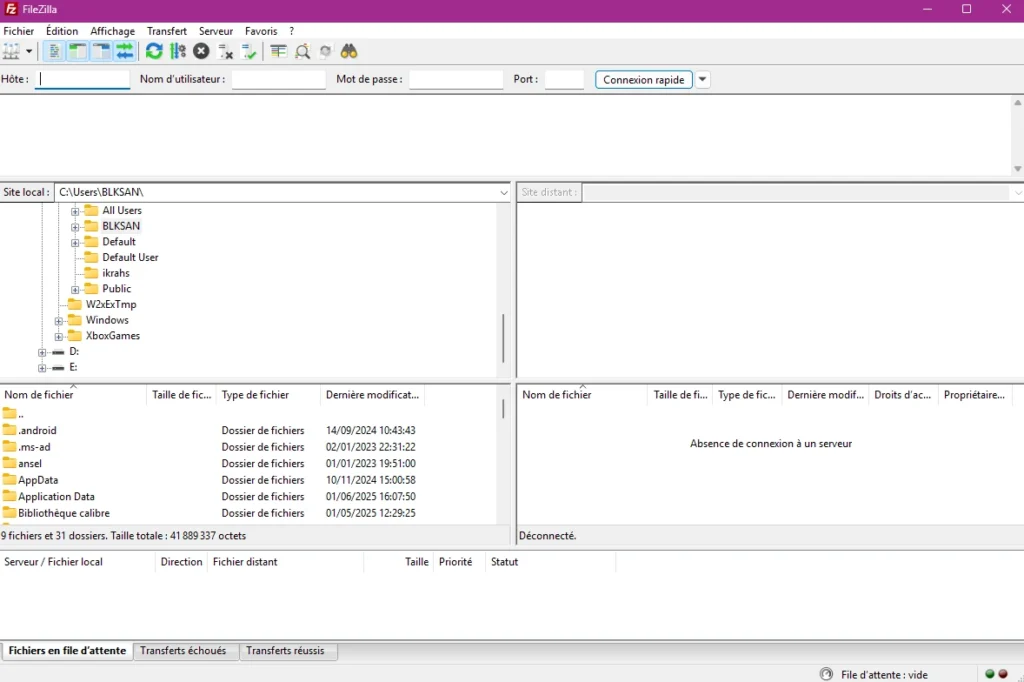1024x682 pixels.
Task: Select the Default User folder
Action: [130, 257]
